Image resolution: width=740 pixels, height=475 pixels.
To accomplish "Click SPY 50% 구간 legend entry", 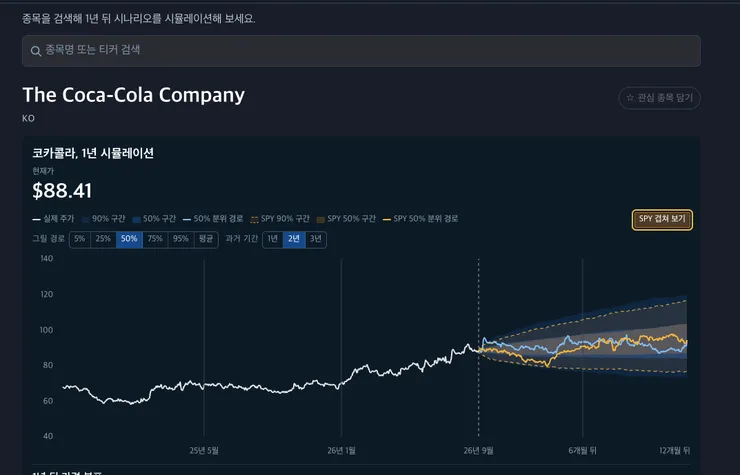I will click(346, 219).
